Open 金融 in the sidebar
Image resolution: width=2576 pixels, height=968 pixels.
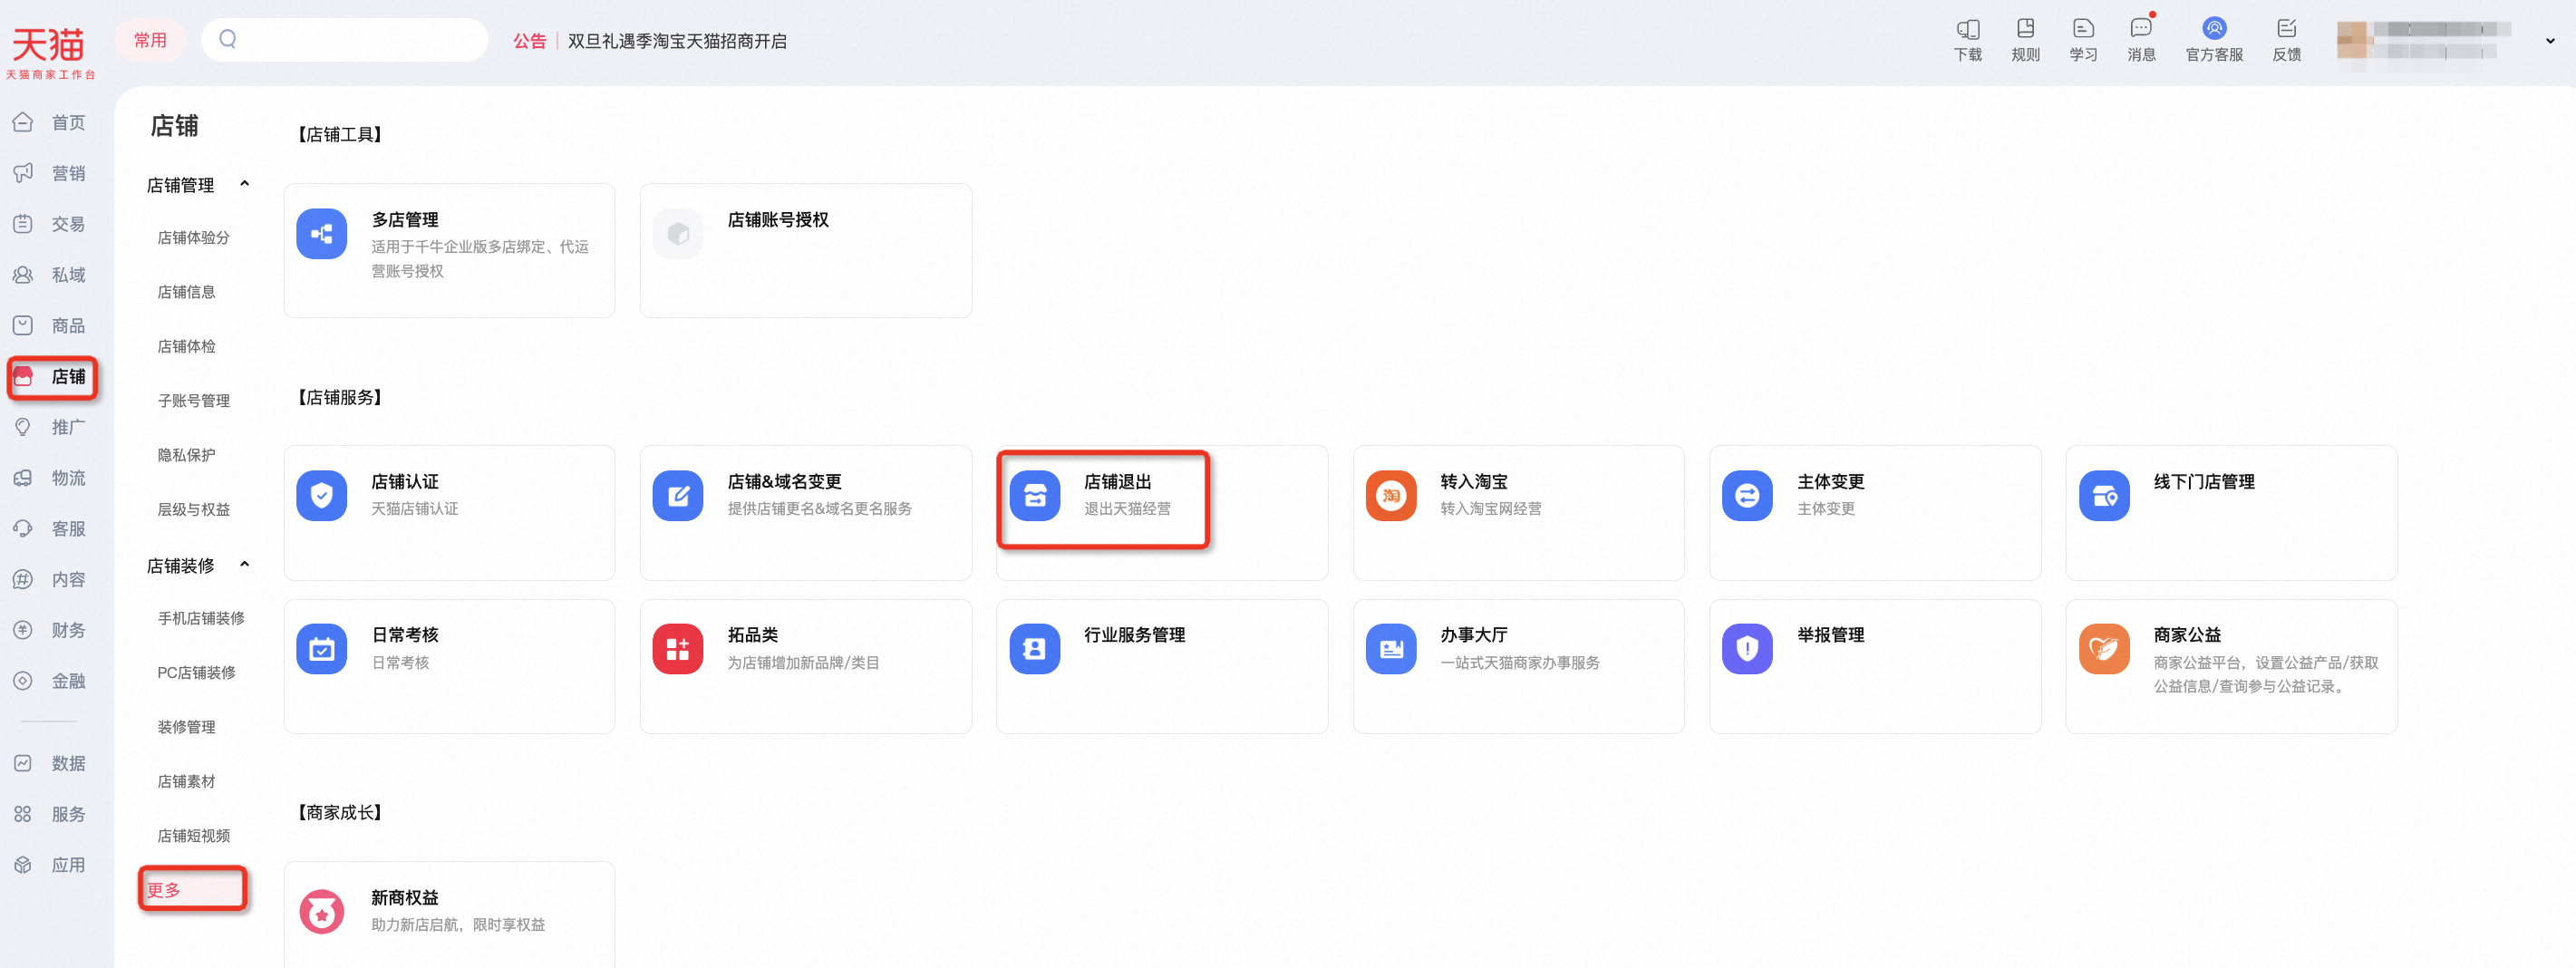coord(50,681)
